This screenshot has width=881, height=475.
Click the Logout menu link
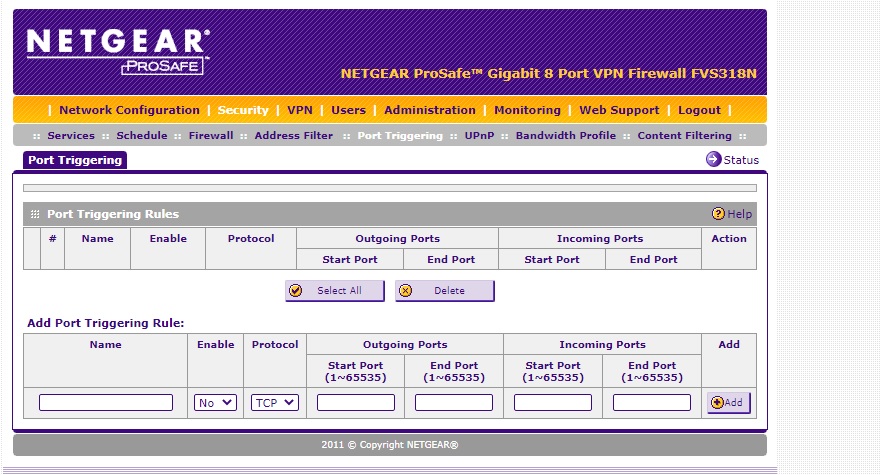699,110
